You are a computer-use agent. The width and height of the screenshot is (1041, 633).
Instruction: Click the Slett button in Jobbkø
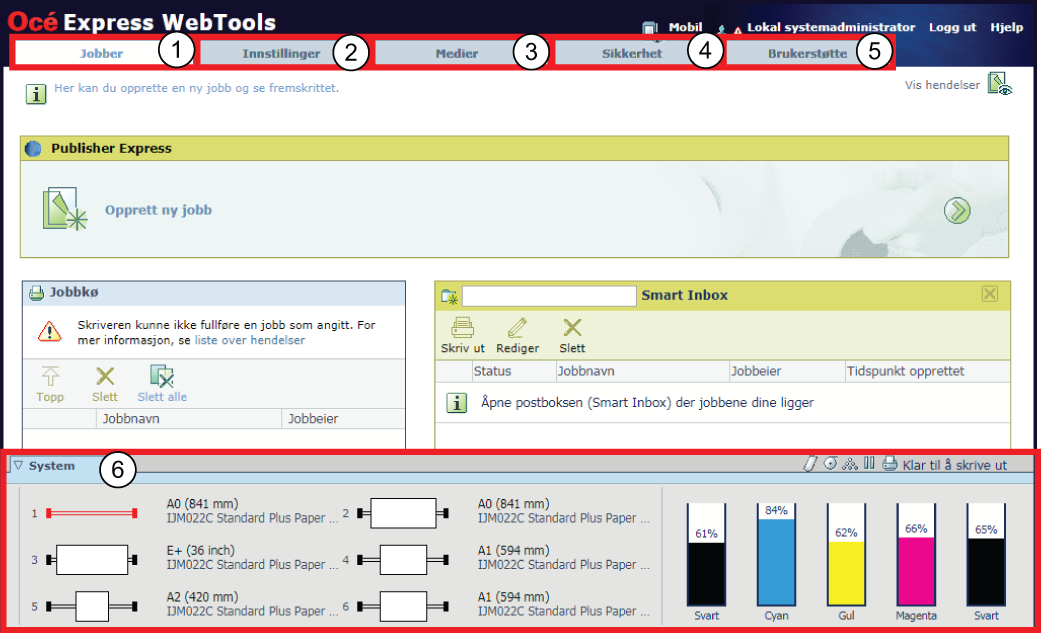click(104, 384)
